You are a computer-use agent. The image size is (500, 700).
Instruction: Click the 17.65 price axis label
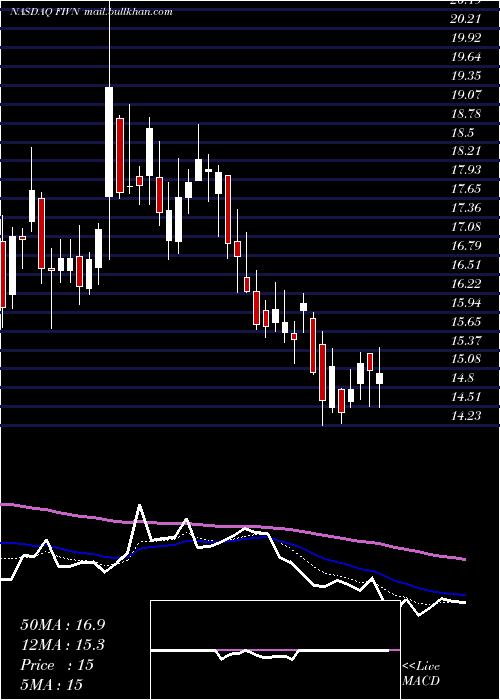click(x=466, y=189)
